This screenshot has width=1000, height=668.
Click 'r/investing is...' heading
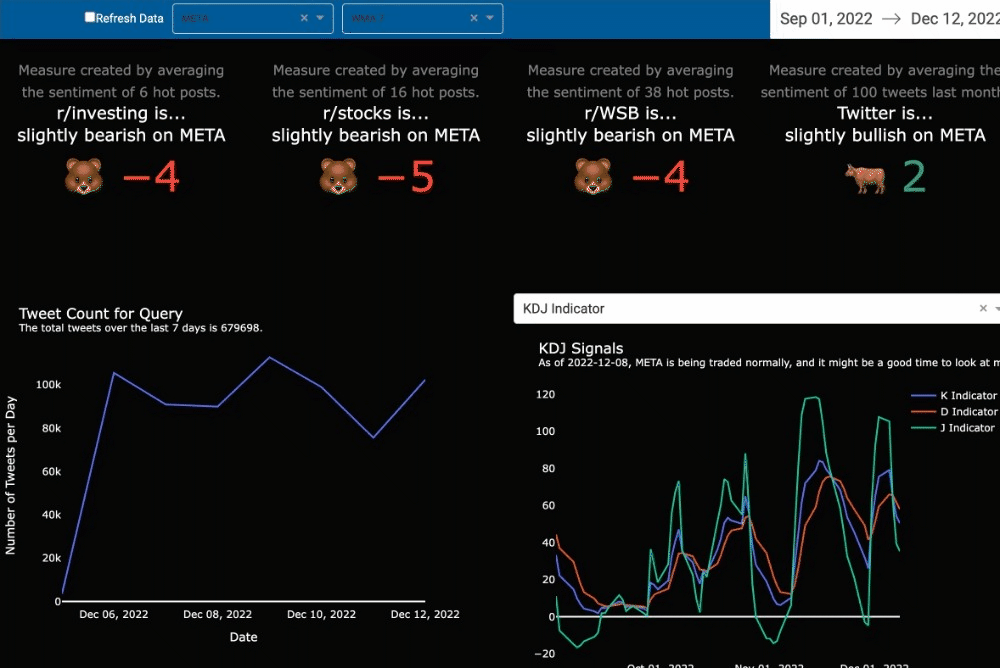coord(121,113)
